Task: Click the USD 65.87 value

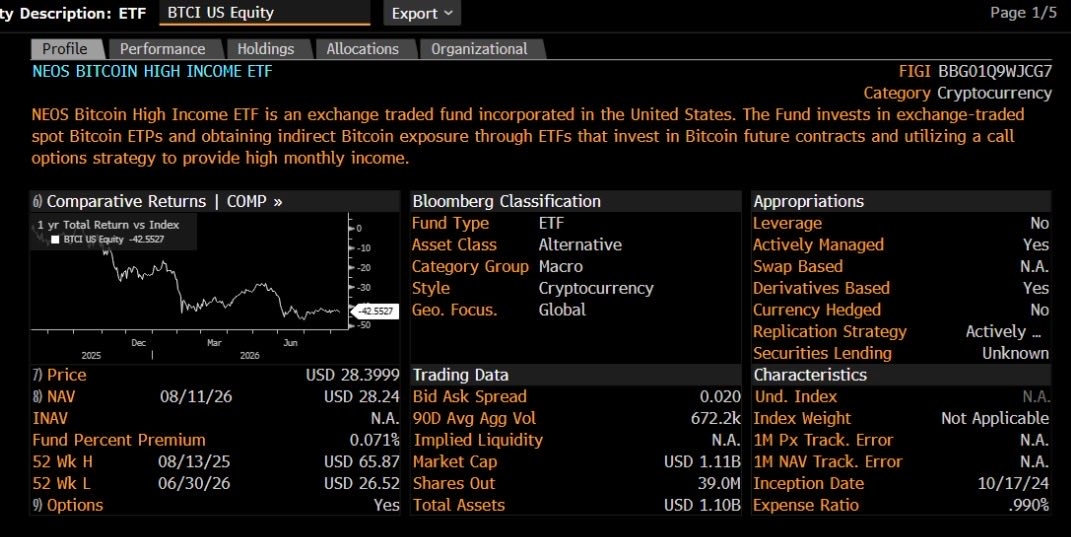Action: click(361, 463)
